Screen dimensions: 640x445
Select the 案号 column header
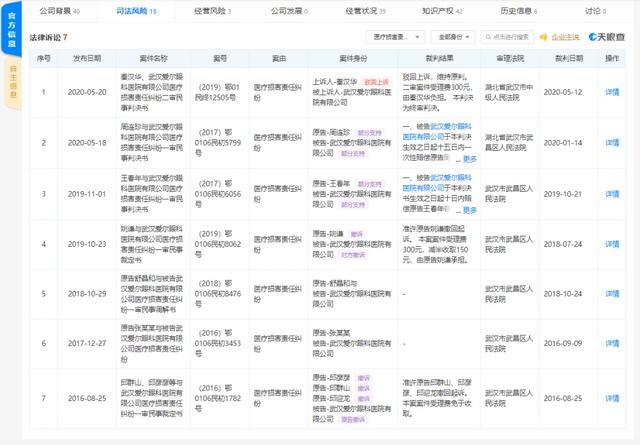point(220,58)
